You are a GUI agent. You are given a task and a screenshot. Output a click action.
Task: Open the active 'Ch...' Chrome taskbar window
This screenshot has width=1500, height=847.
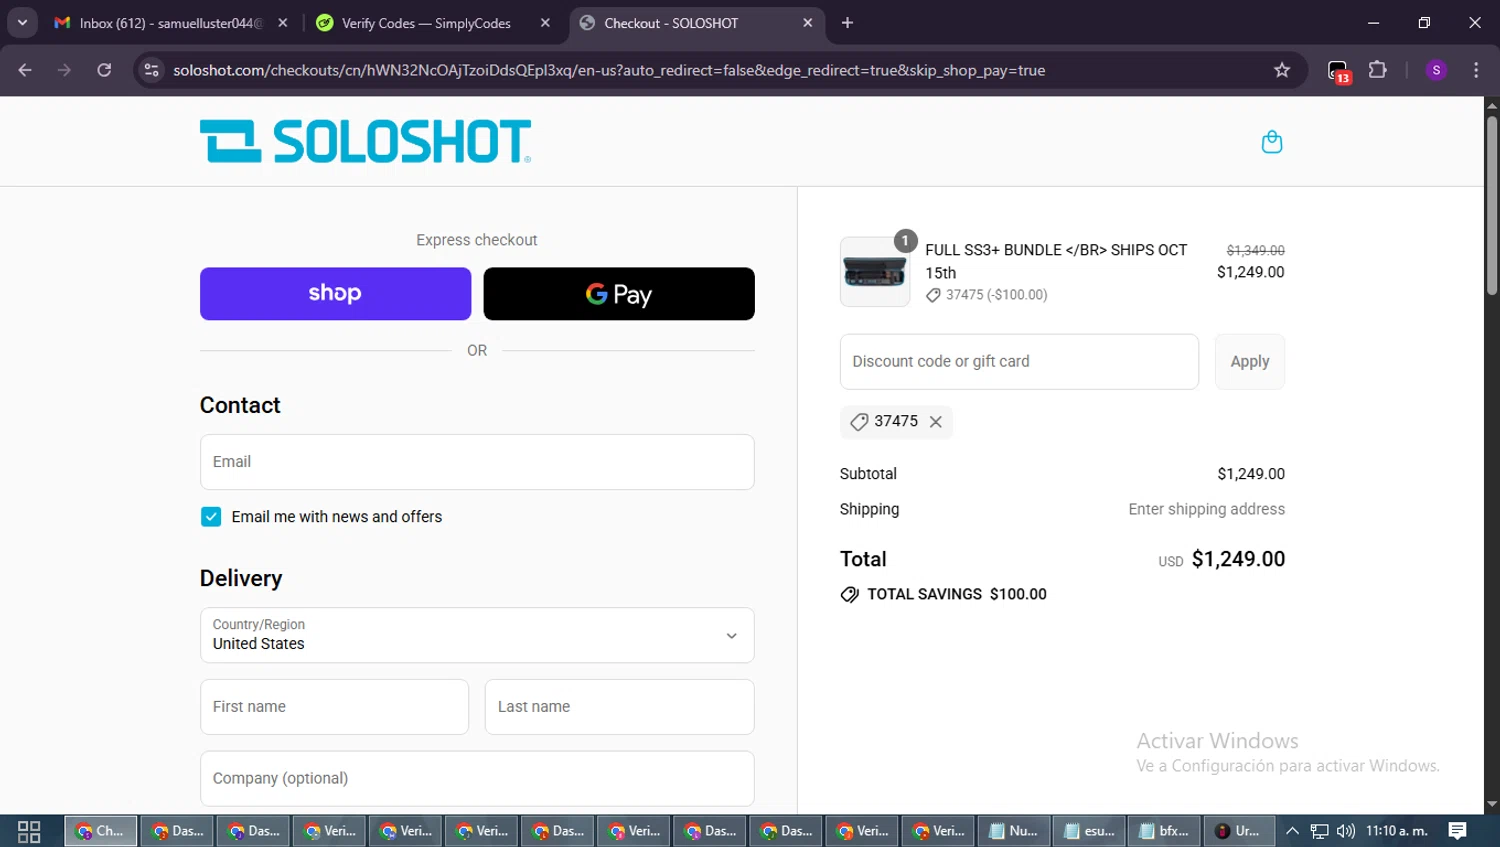coord(101,831)
